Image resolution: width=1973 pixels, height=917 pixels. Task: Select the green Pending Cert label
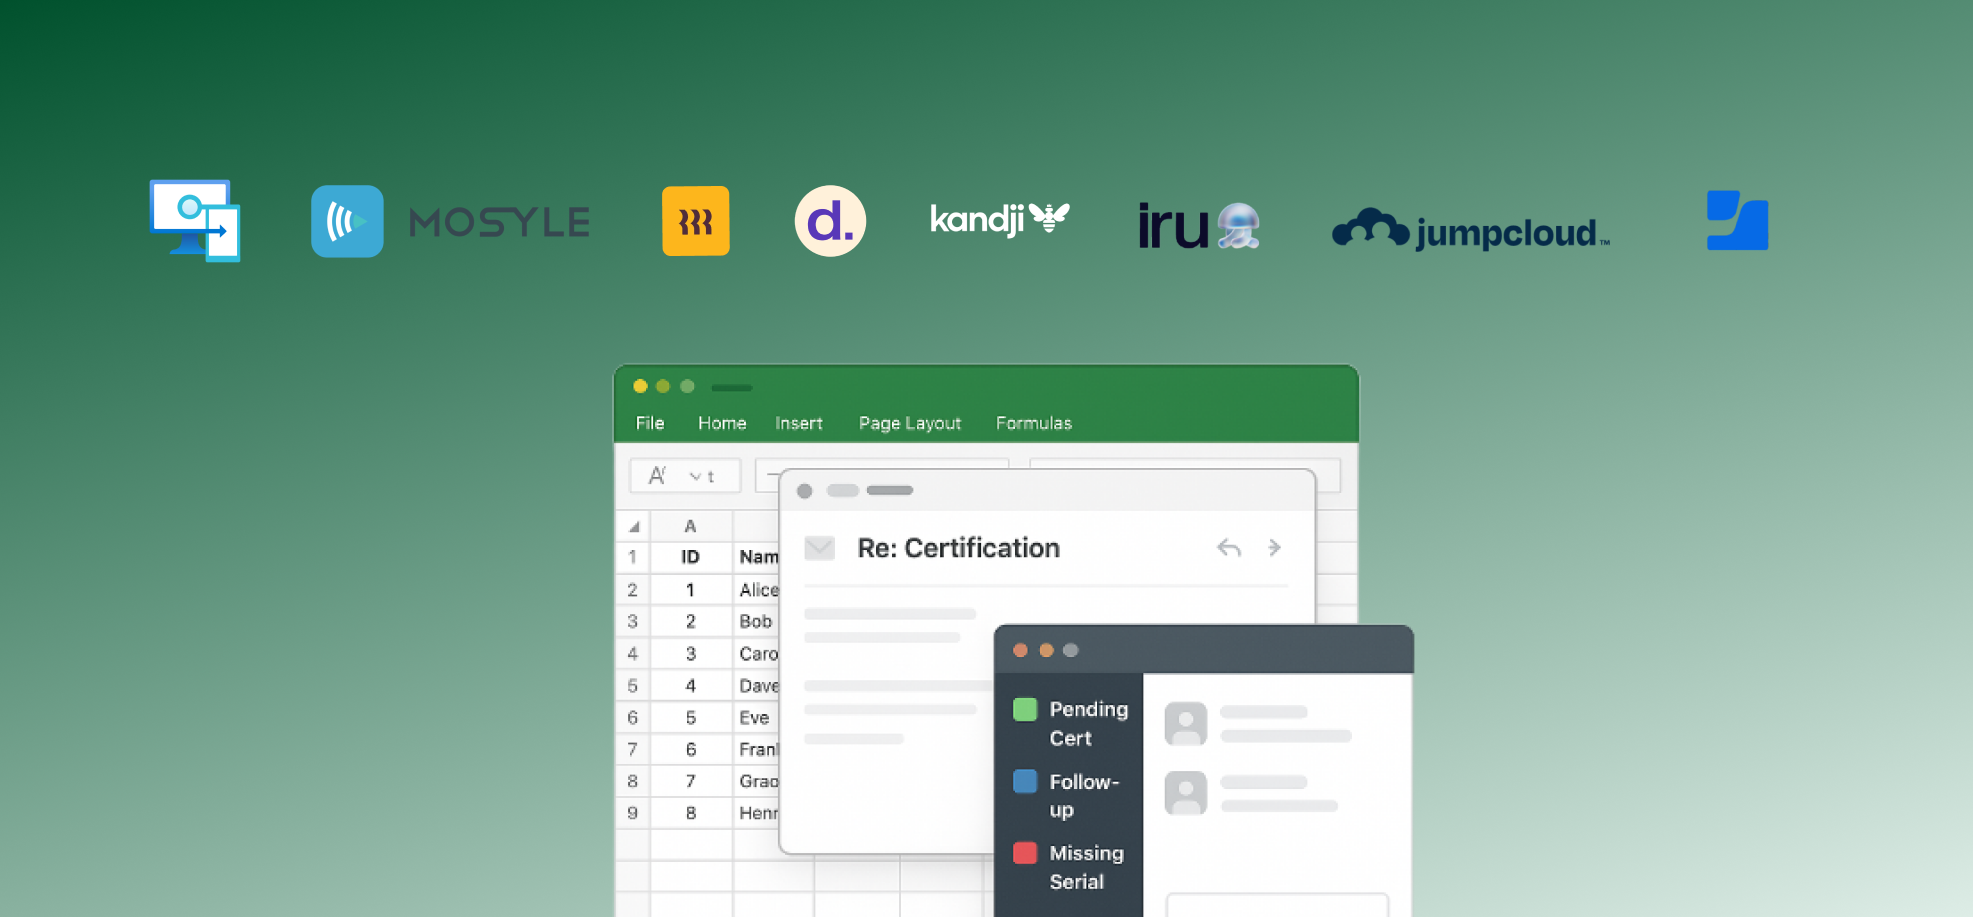pyautogui.click(x=1025, y=710)
